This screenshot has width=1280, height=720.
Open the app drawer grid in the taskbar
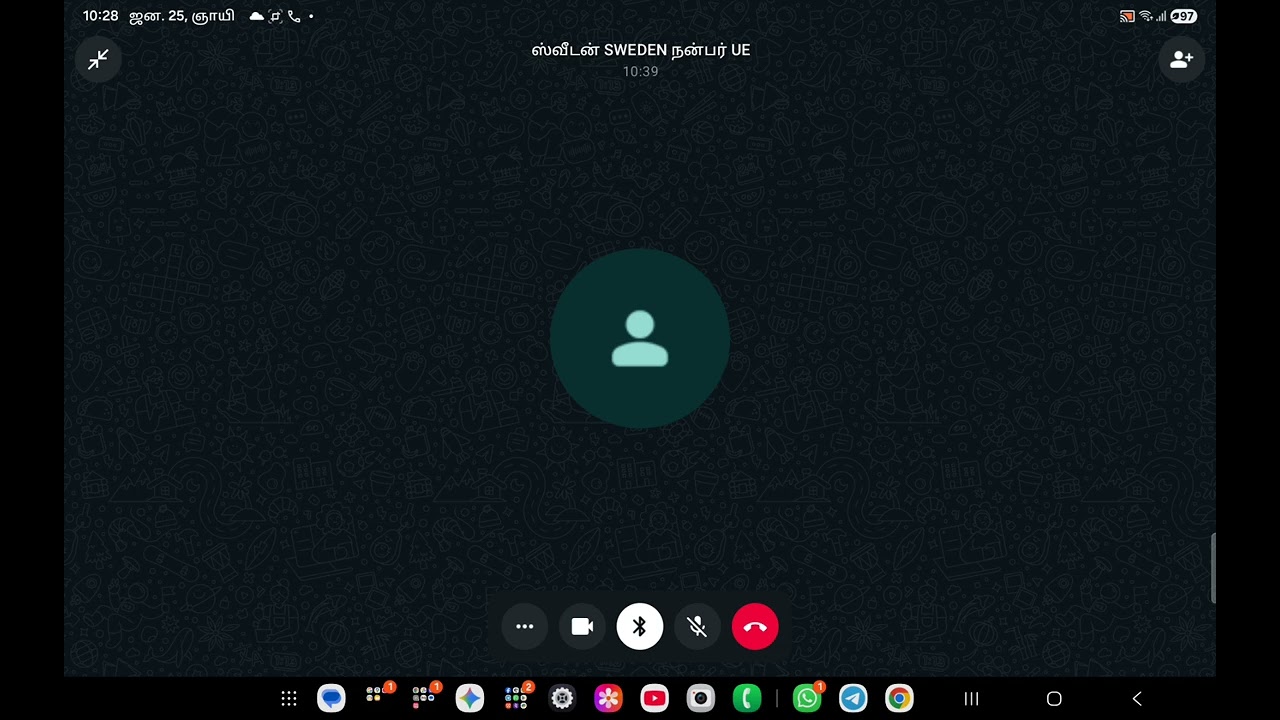pyautogui.click(x=289, y=699)
